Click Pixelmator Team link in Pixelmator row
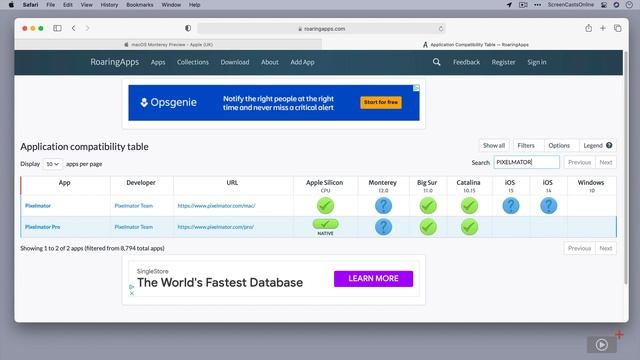640x360 pixels. (133, 206)
